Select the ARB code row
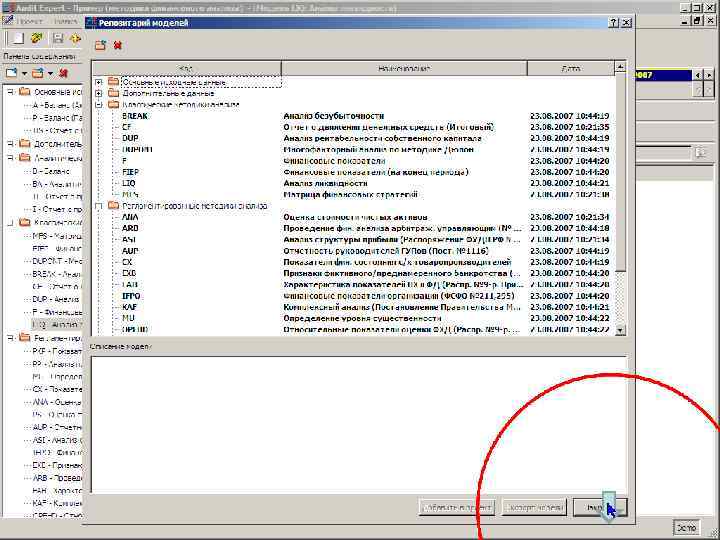 (x=354, y=228)
